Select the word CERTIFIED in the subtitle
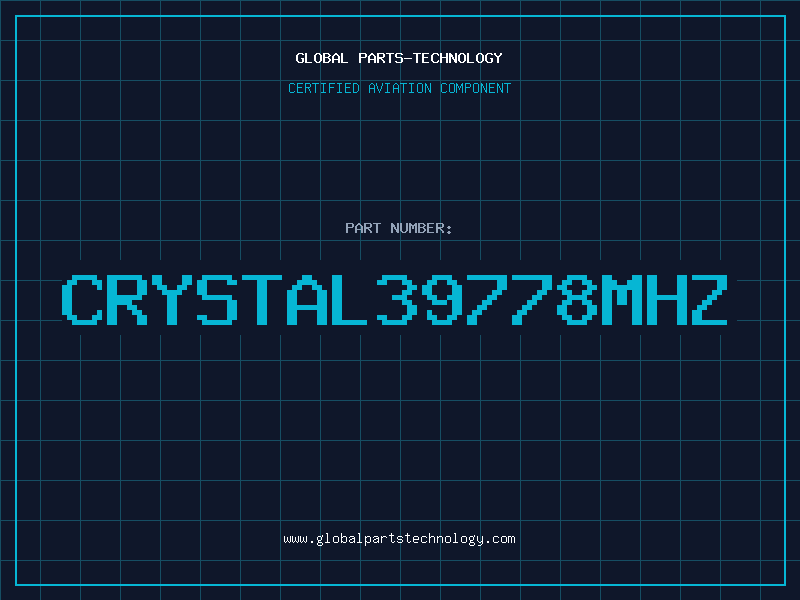800x600 pixels. 324,88
